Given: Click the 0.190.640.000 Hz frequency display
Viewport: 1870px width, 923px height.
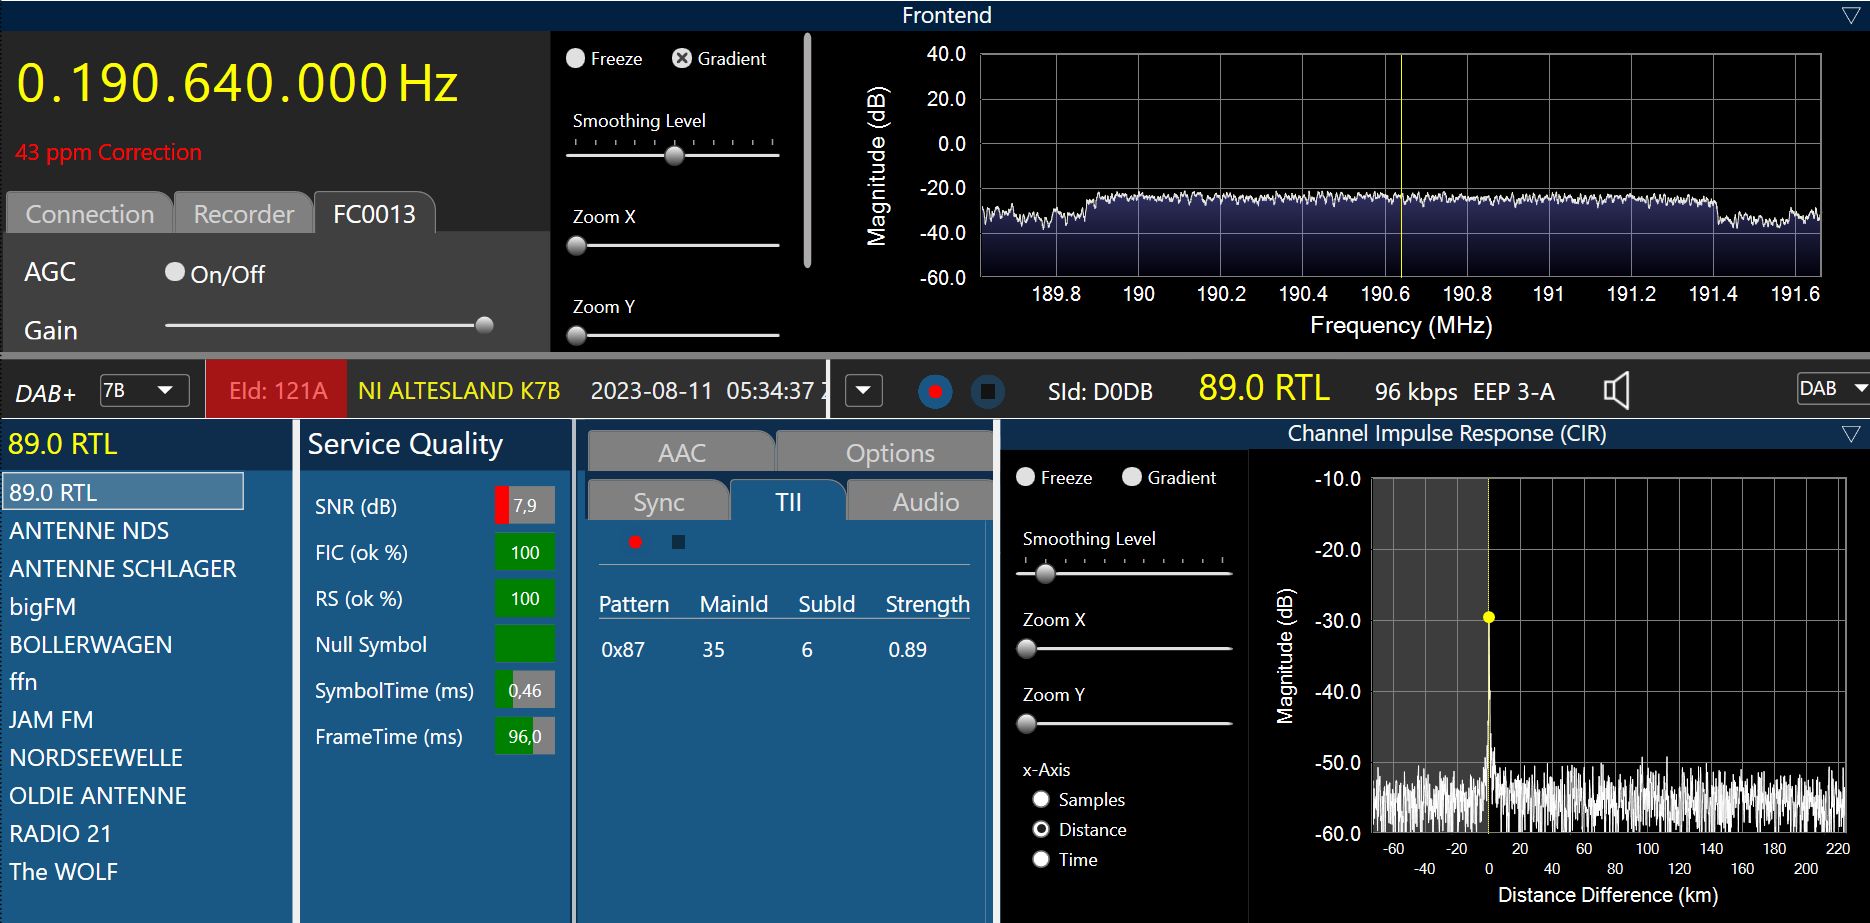Looking at the screenshot, I should [x=237, y=83].
